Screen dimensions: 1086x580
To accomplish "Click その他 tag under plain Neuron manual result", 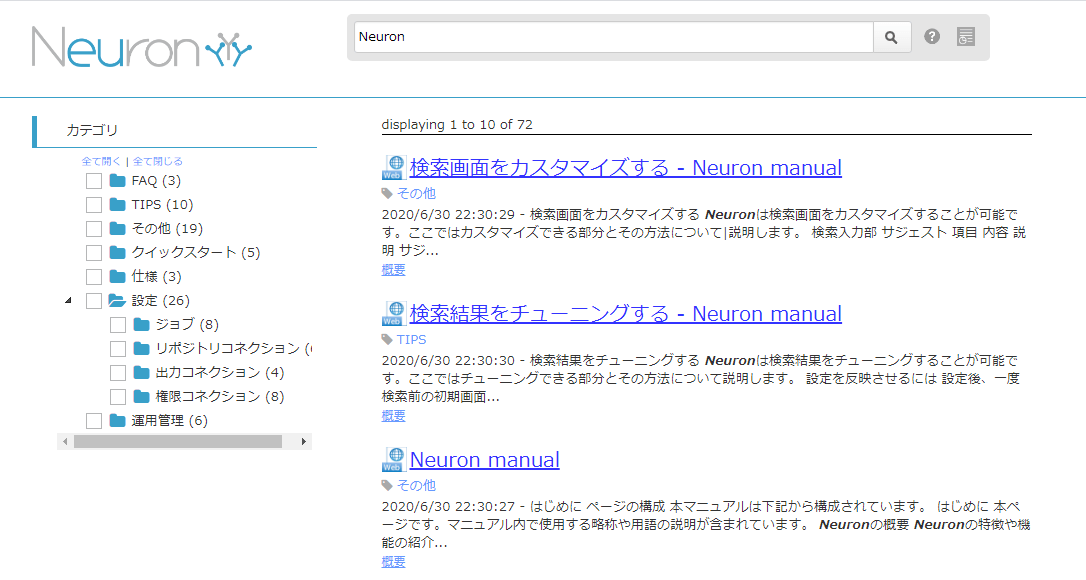I will point(416,485).
